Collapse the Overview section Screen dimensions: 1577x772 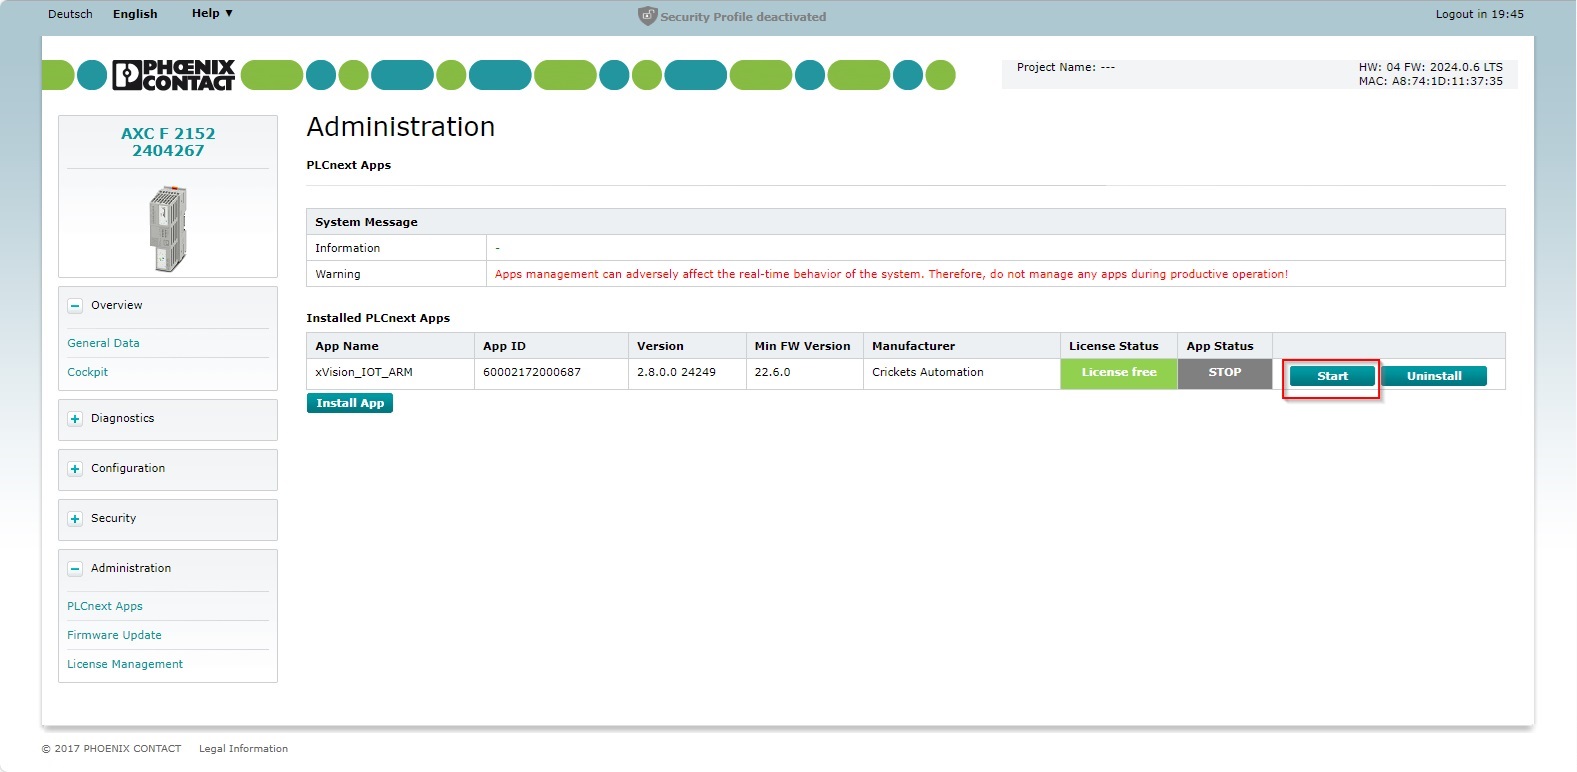coord(75,306)
